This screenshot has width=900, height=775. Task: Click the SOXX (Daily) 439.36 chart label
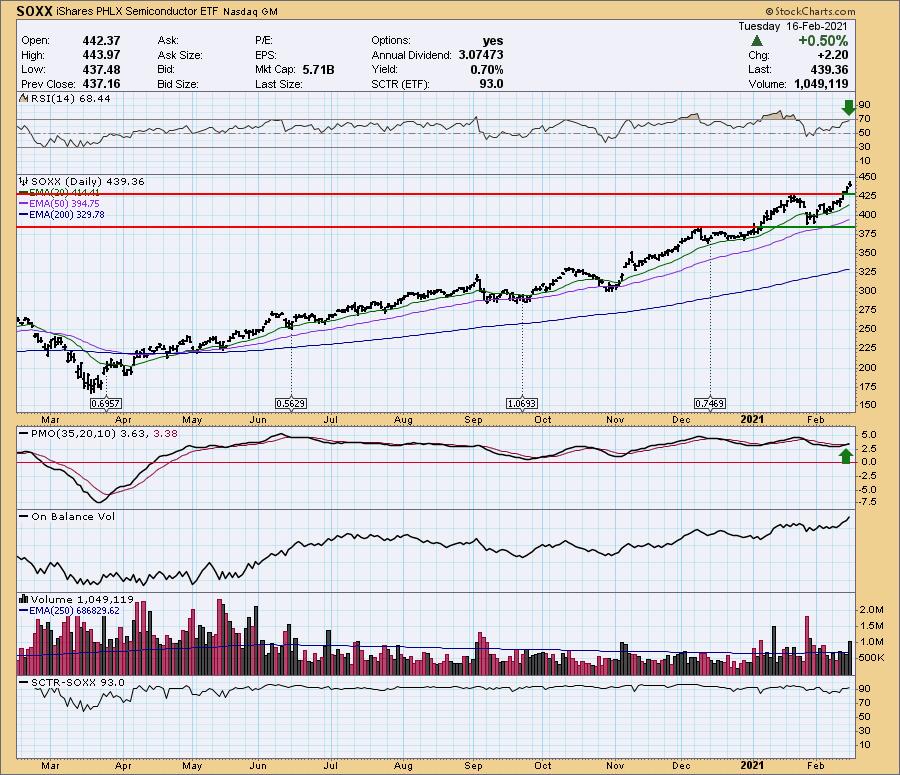coord(88,181)
